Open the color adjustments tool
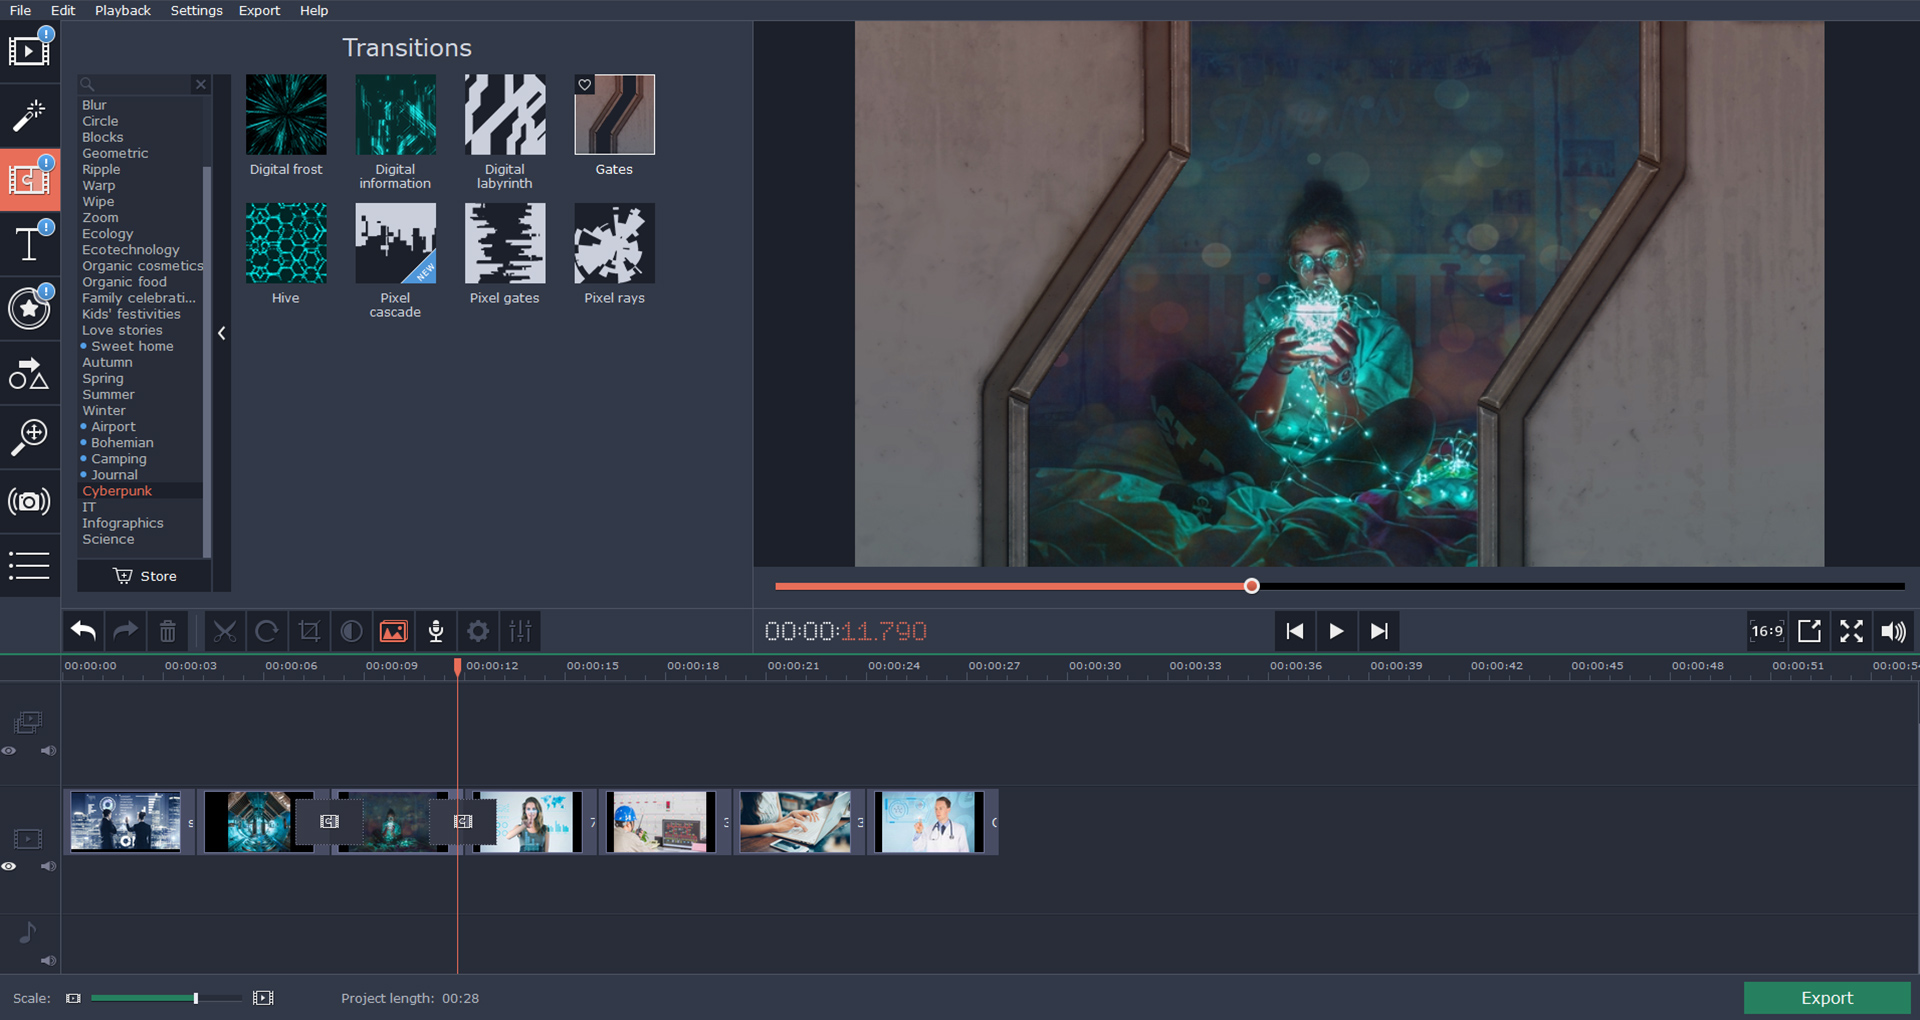This screenshot has height=1020, width=1920. pos(351,631)
